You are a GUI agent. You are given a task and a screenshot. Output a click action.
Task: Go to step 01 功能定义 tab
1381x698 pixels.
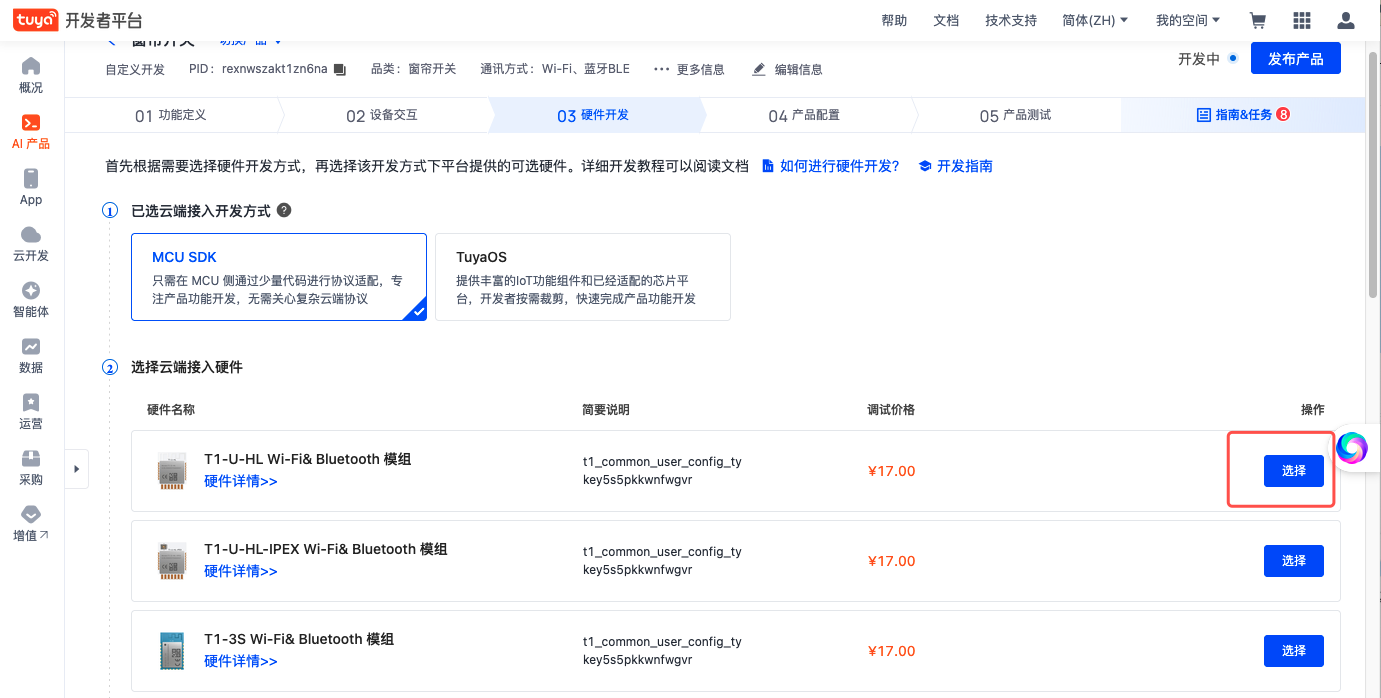(170, 115)
